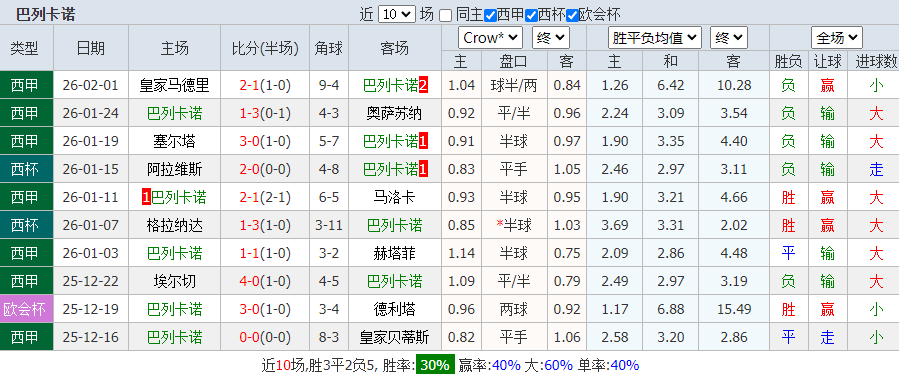Click the 球半/两 handicap in the 皇家马德里 row
Viewport: 899px width, 374px height.
tap(514, 85)
